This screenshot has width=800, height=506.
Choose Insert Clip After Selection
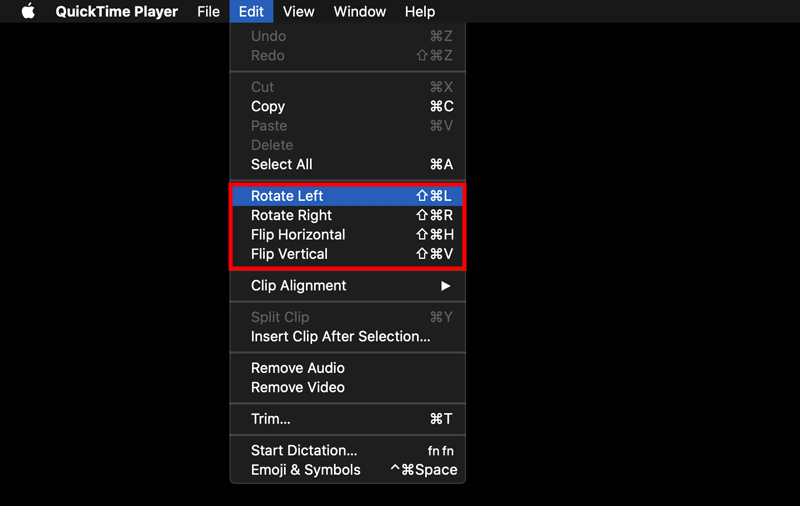[x=347, y=337]
